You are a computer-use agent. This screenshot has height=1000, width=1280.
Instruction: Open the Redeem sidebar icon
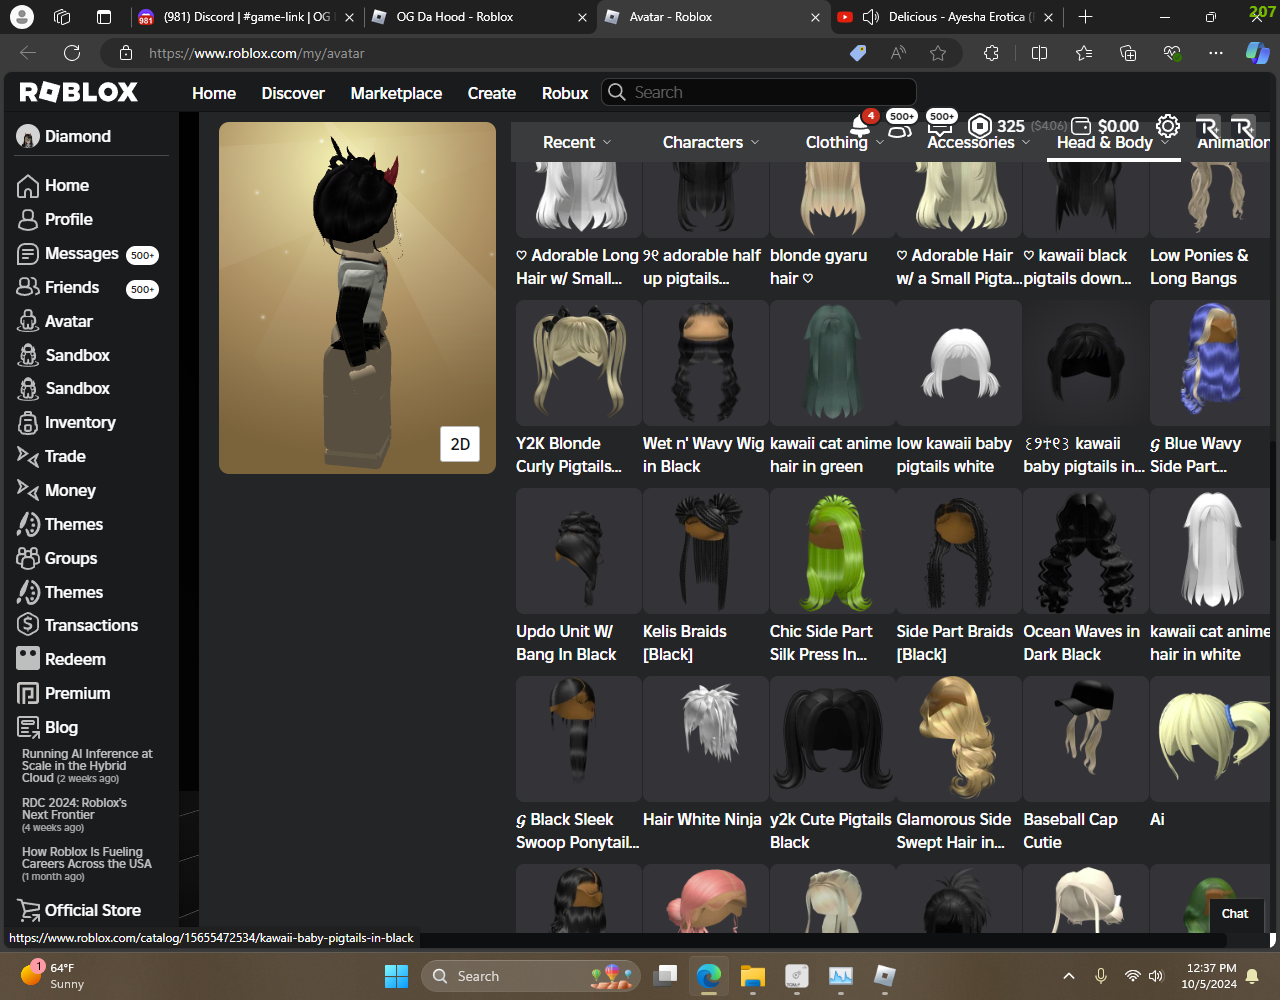(28, 660)
